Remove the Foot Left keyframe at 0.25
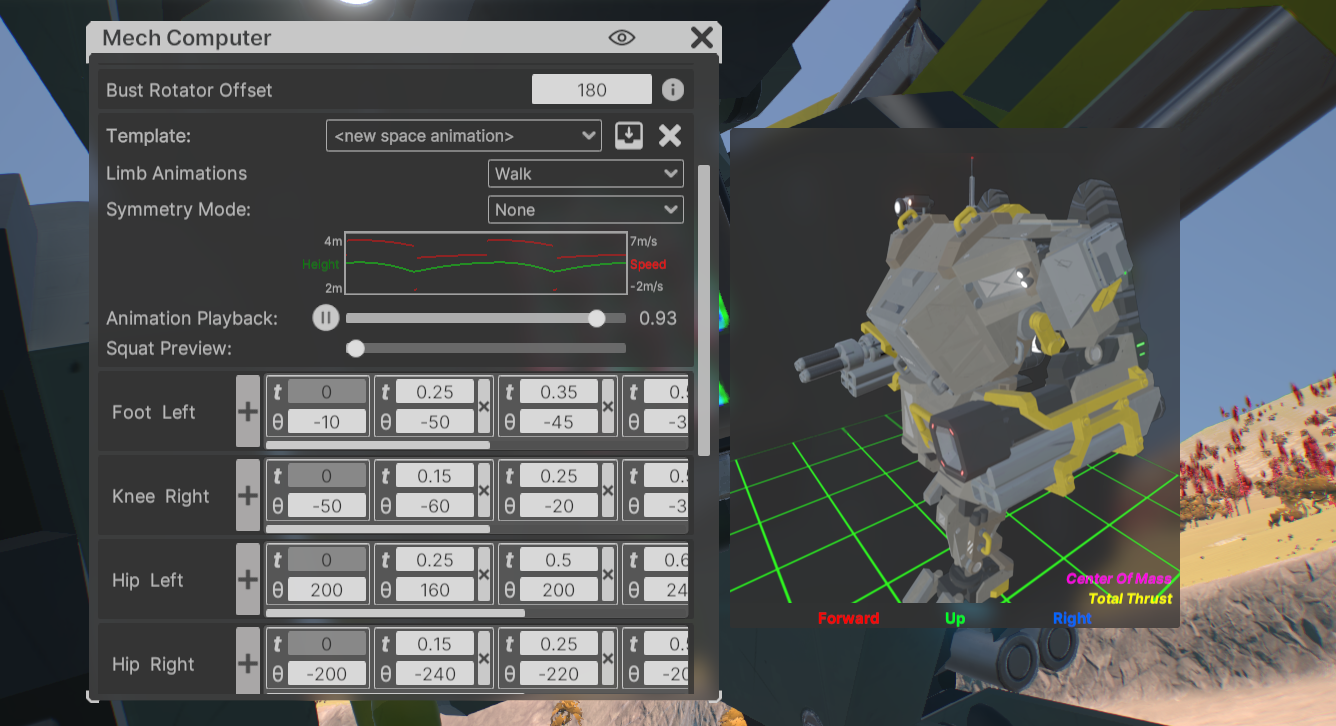 point(484,407)
